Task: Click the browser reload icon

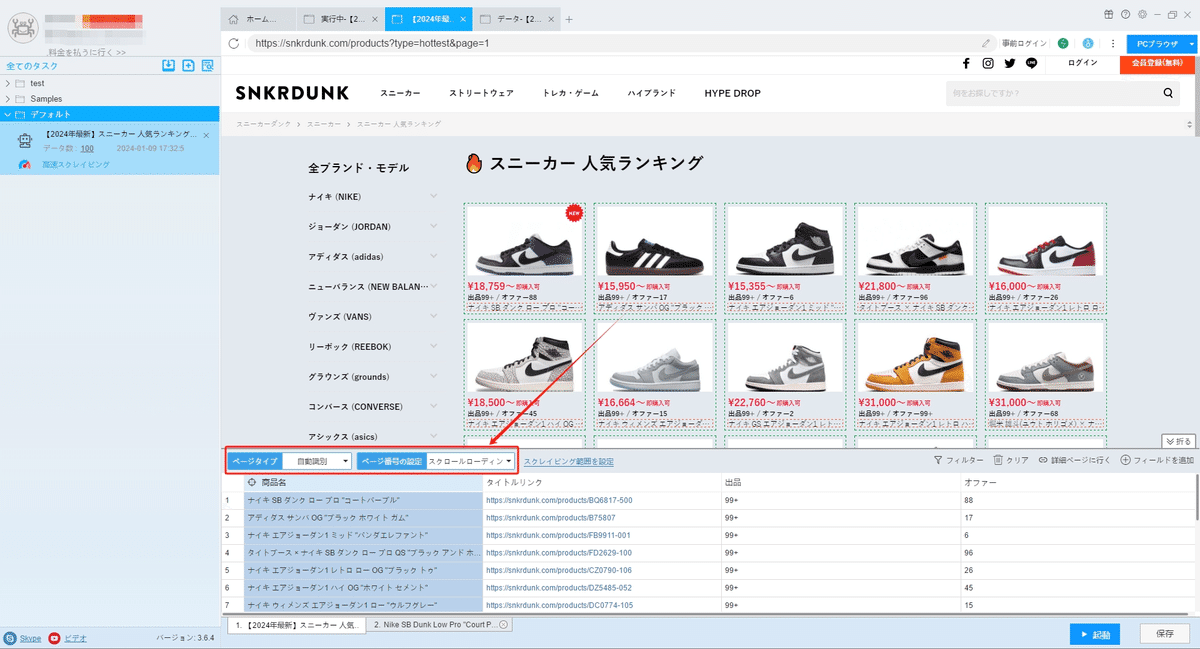Action: coord(234,43)
